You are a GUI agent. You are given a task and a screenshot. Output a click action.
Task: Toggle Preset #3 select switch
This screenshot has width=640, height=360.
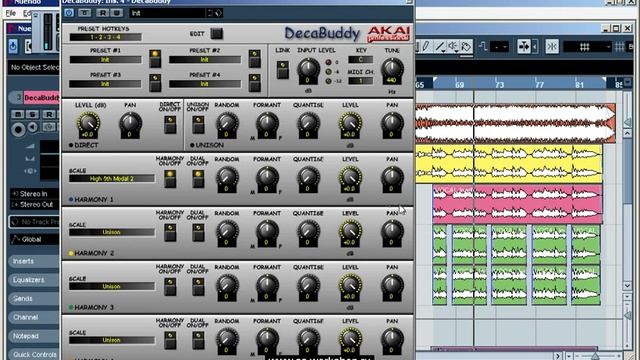155,83
